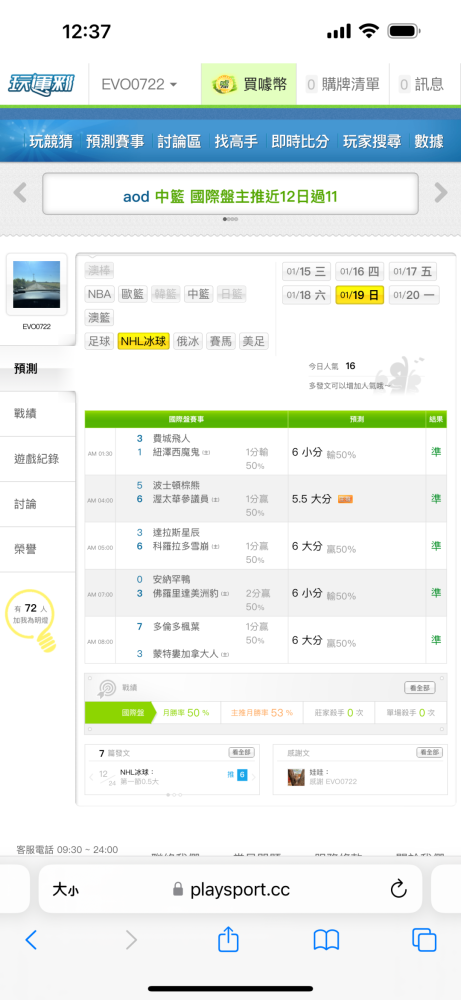Click 看全部 button in 戰績 panel
This screenshot has height=1000, width=461.
420,688
